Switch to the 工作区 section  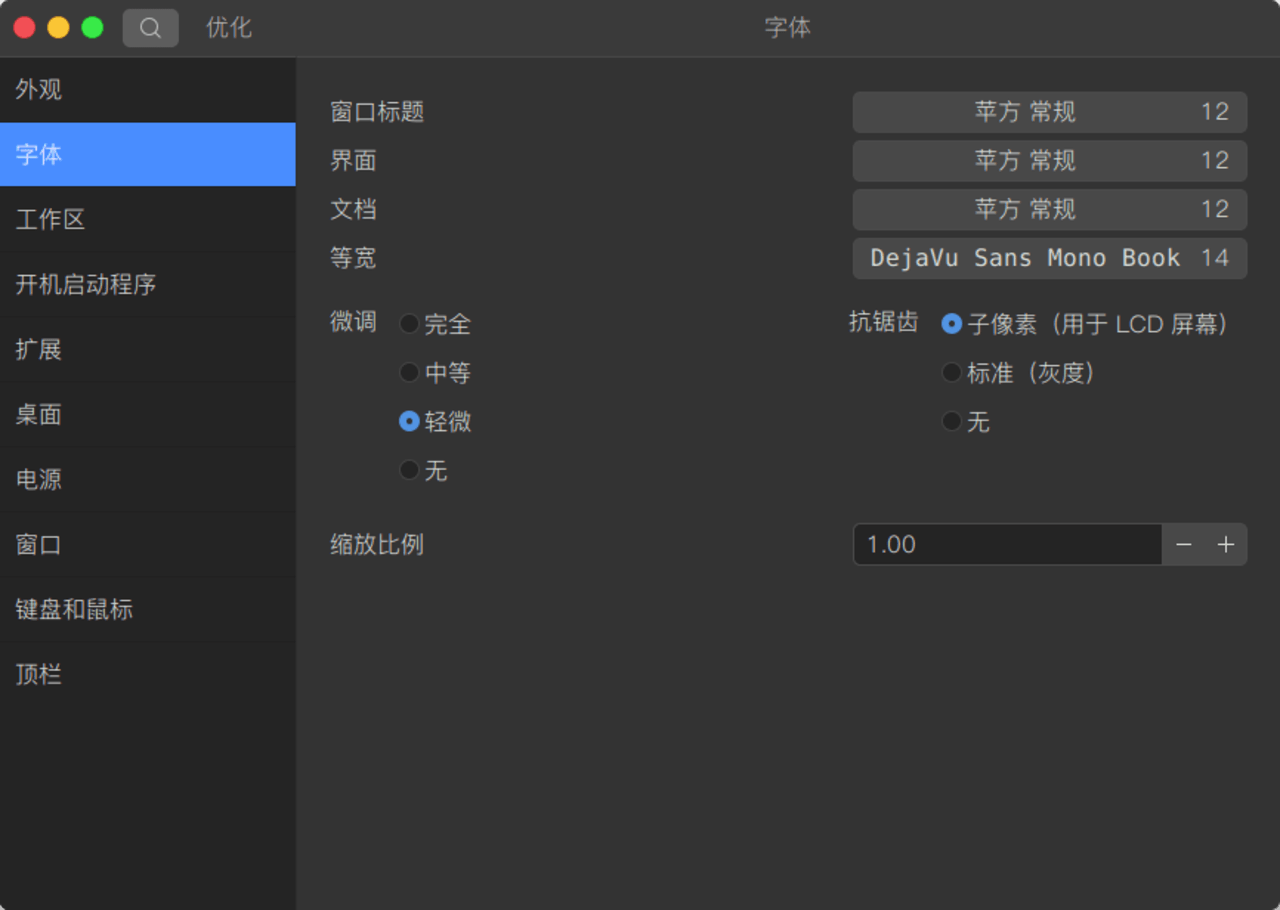[x=148, y=219]
